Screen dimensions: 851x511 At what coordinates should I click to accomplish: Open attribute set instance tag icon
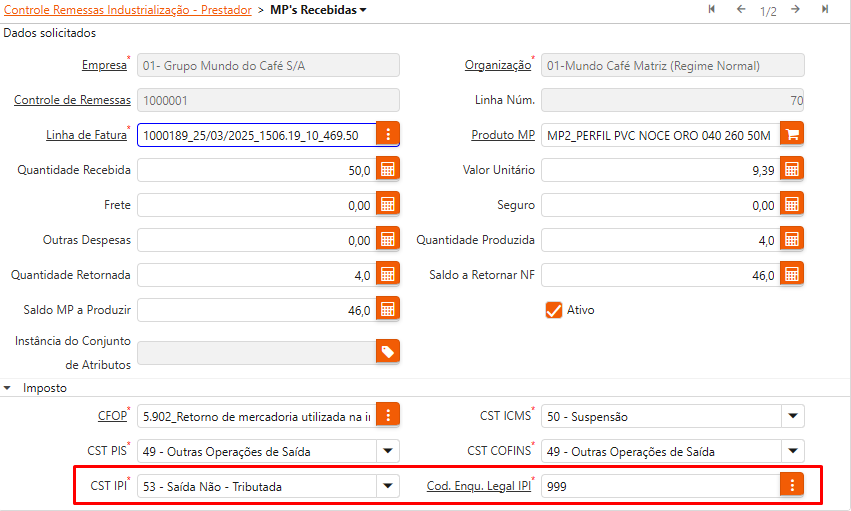coord(388,352)
